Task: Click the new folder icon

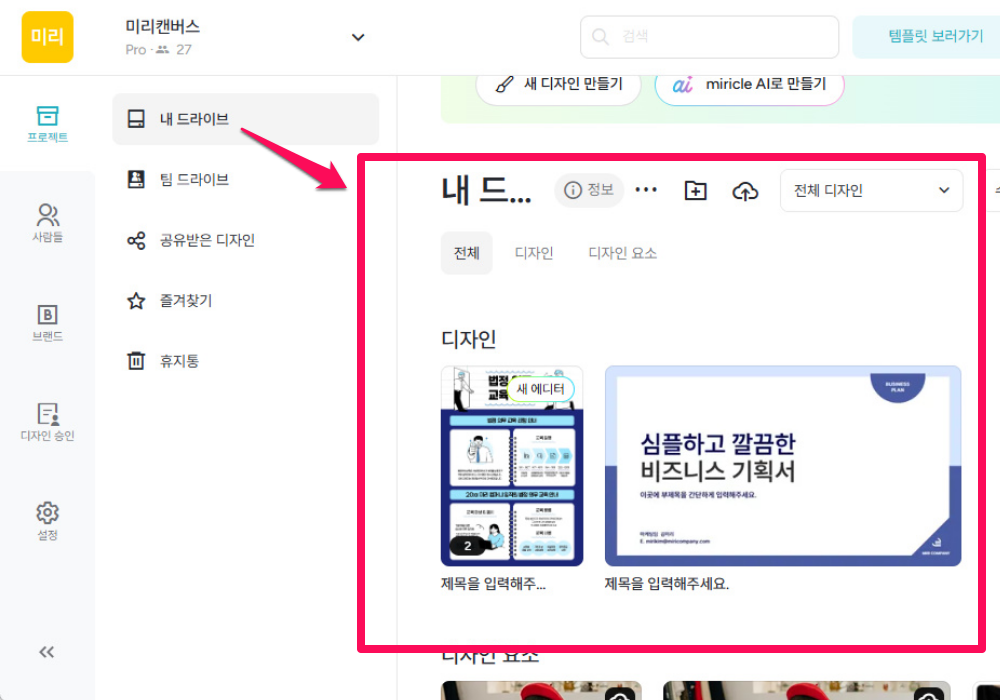Action: (695, 190)
